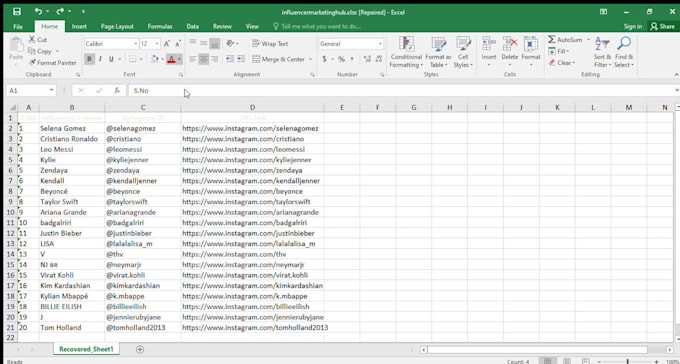Toggle top vertical alignment

point(193,43)
